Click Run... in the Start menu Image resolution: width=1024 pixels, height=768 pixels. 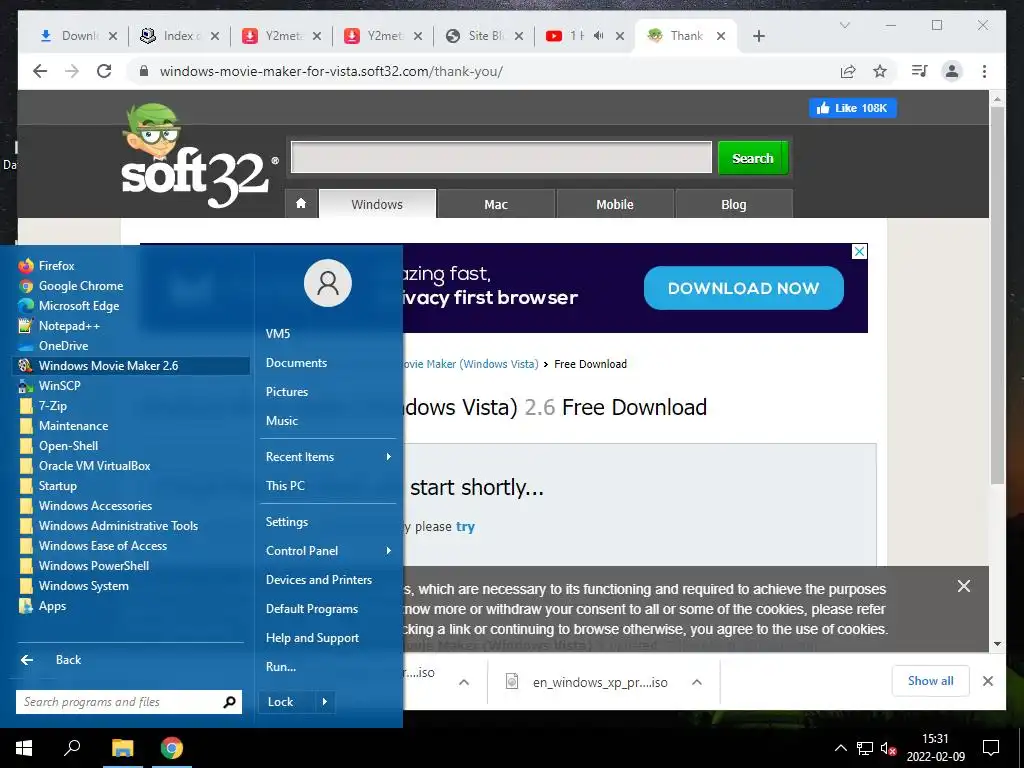pos(281,667)
